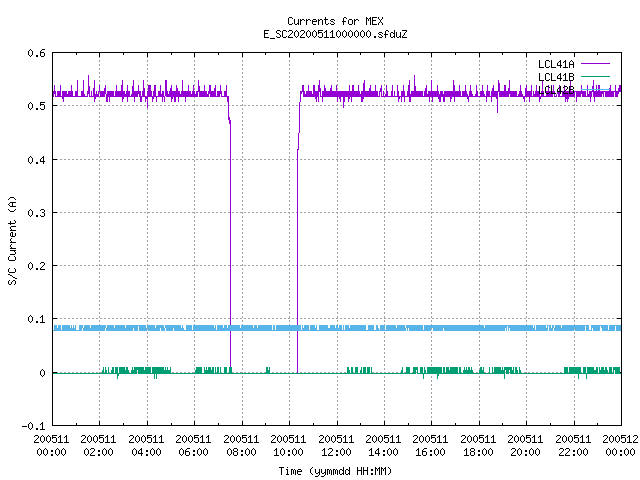
Task: Click the 200511 12:00 x-axis label
Action: click(x=336, y=445)
